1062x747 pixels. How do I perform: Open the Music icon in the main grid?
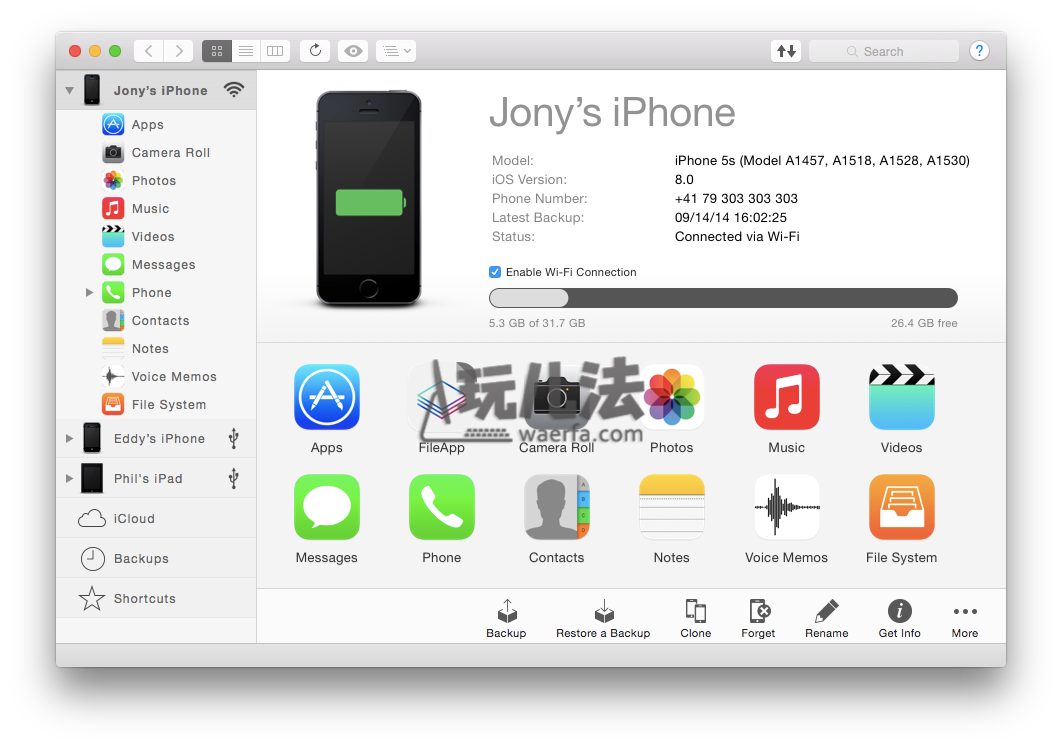786,397
